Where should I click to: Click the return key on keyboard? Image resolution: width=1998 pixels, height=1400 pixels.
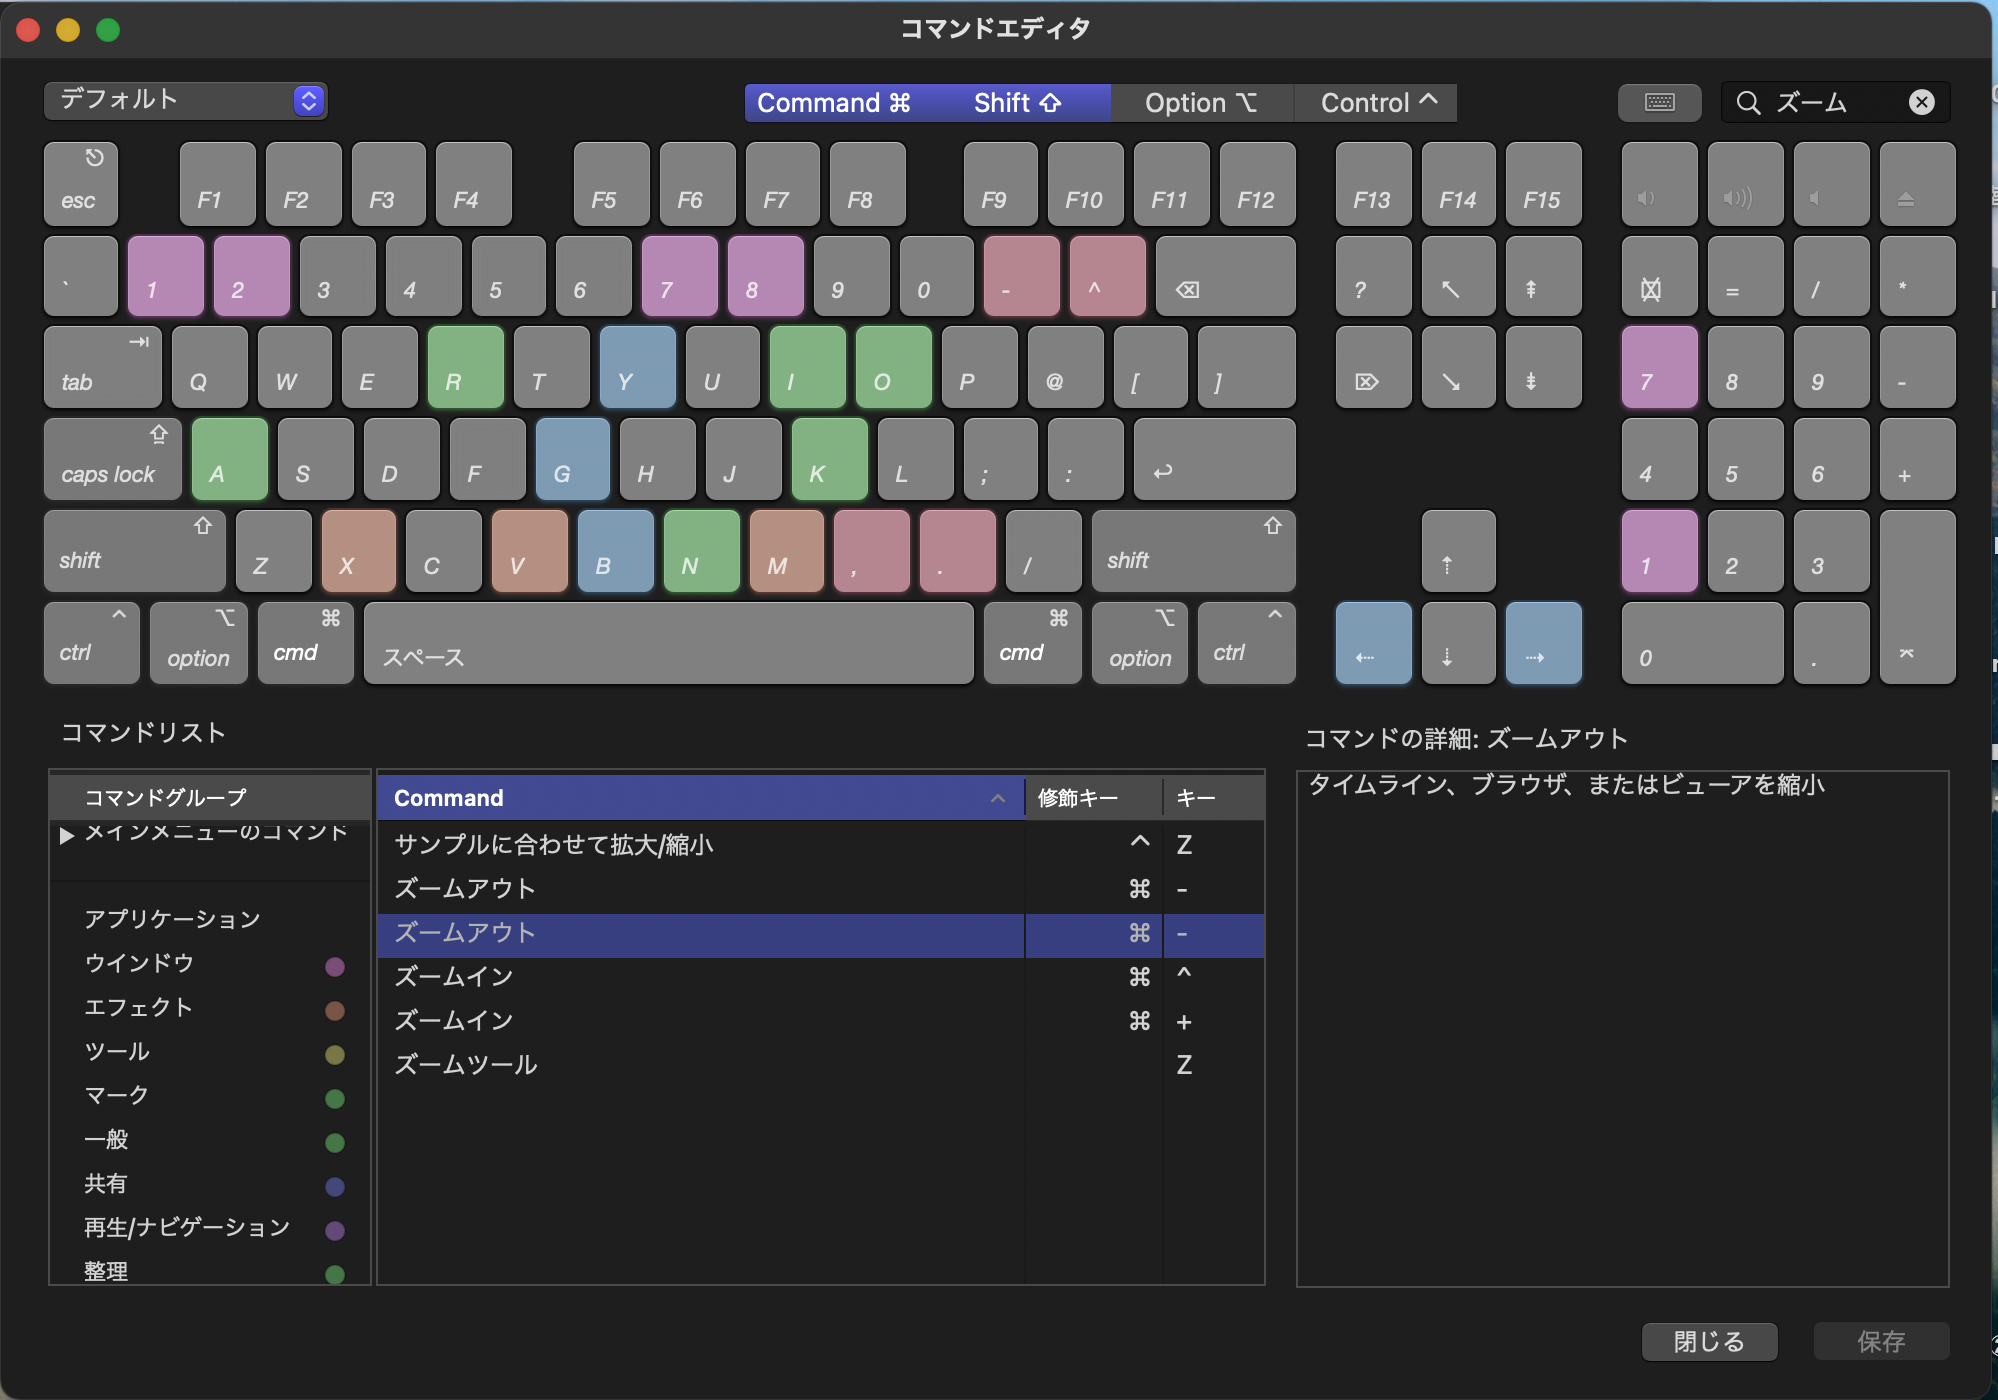click(1213, 460)
